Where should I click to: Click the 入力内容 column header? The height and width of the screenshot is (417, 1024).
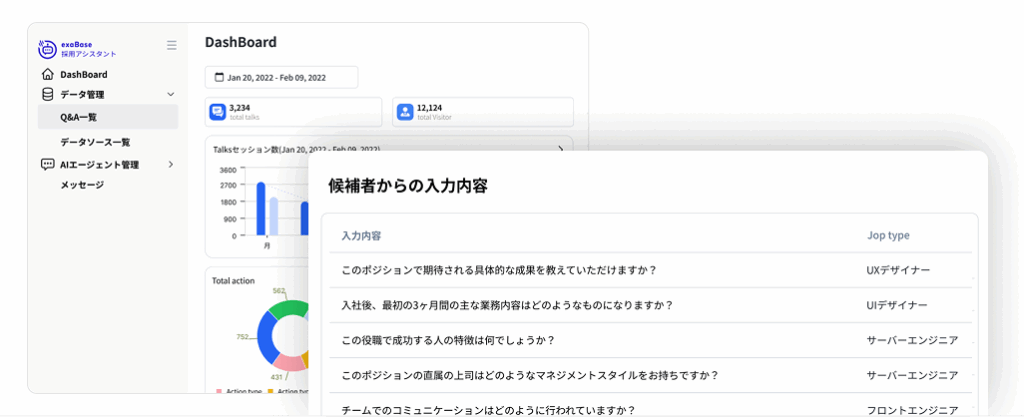tap(362, 236)
